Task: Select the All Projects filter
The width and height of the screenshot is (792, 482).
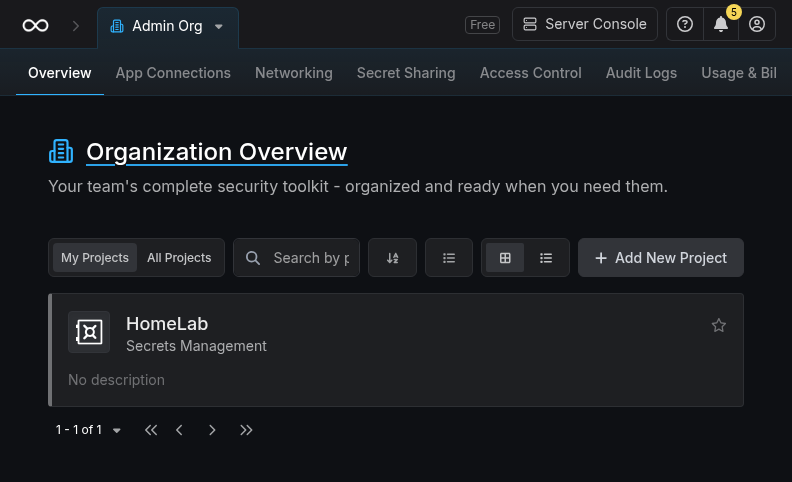Action: (179, 258)
